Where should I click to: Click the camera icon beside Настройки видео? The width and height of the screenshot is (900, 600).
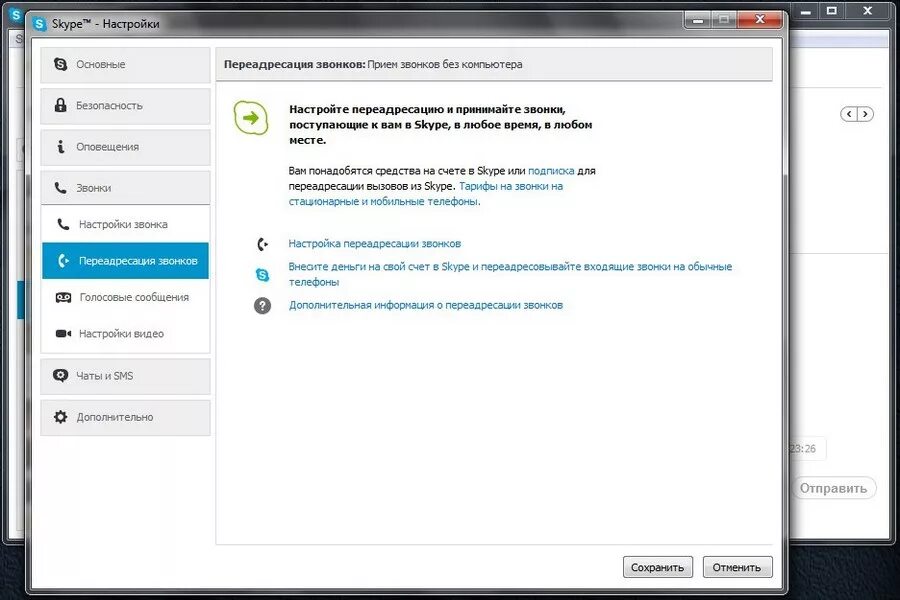pos(63,334)
